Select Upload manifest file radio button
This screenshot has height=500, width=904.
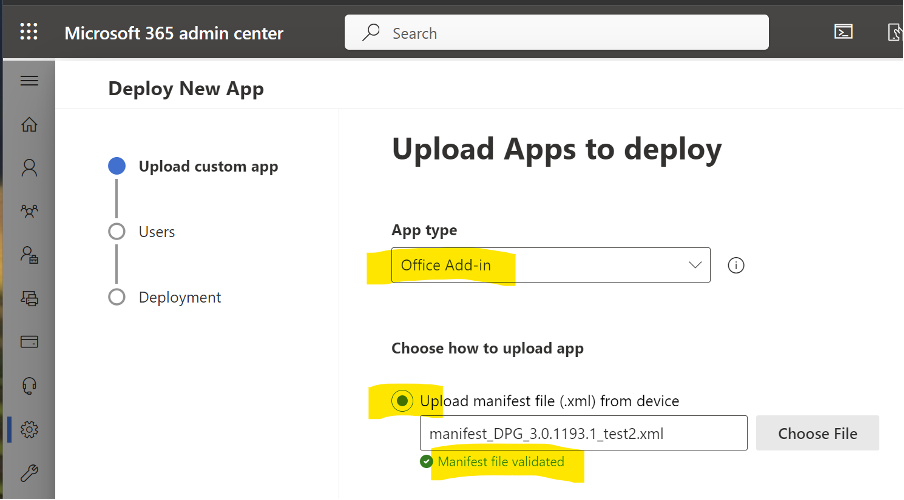click(x=402, y=401)
